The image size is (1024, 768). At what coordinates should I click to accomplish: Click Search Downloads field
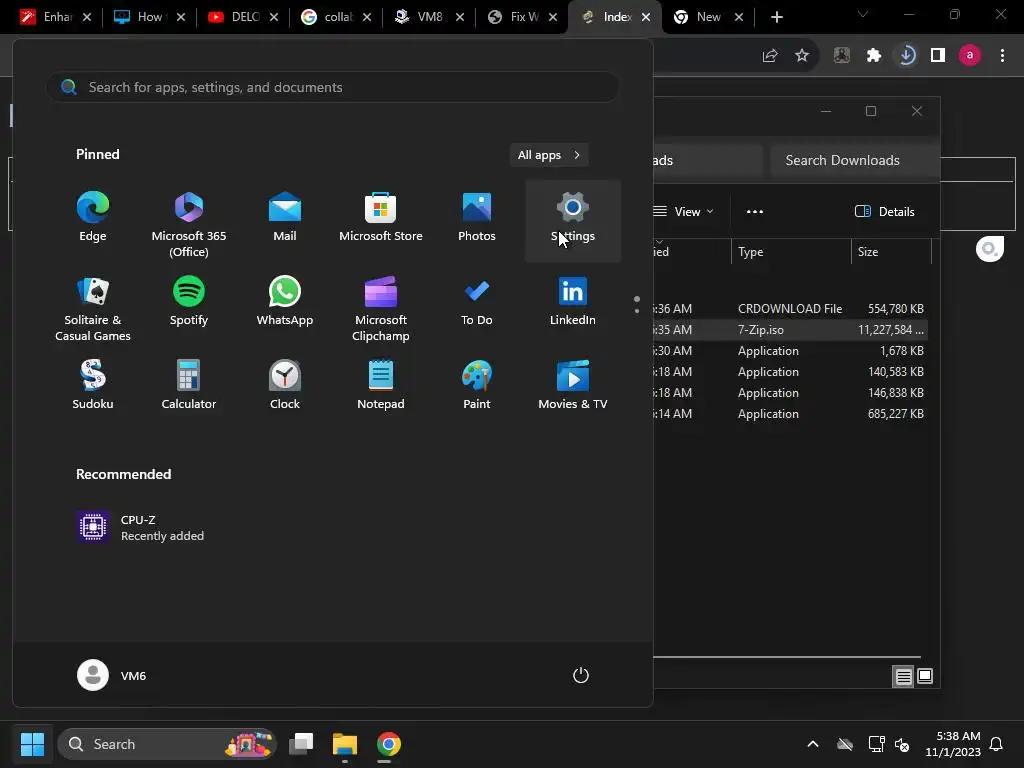point(855,160)
